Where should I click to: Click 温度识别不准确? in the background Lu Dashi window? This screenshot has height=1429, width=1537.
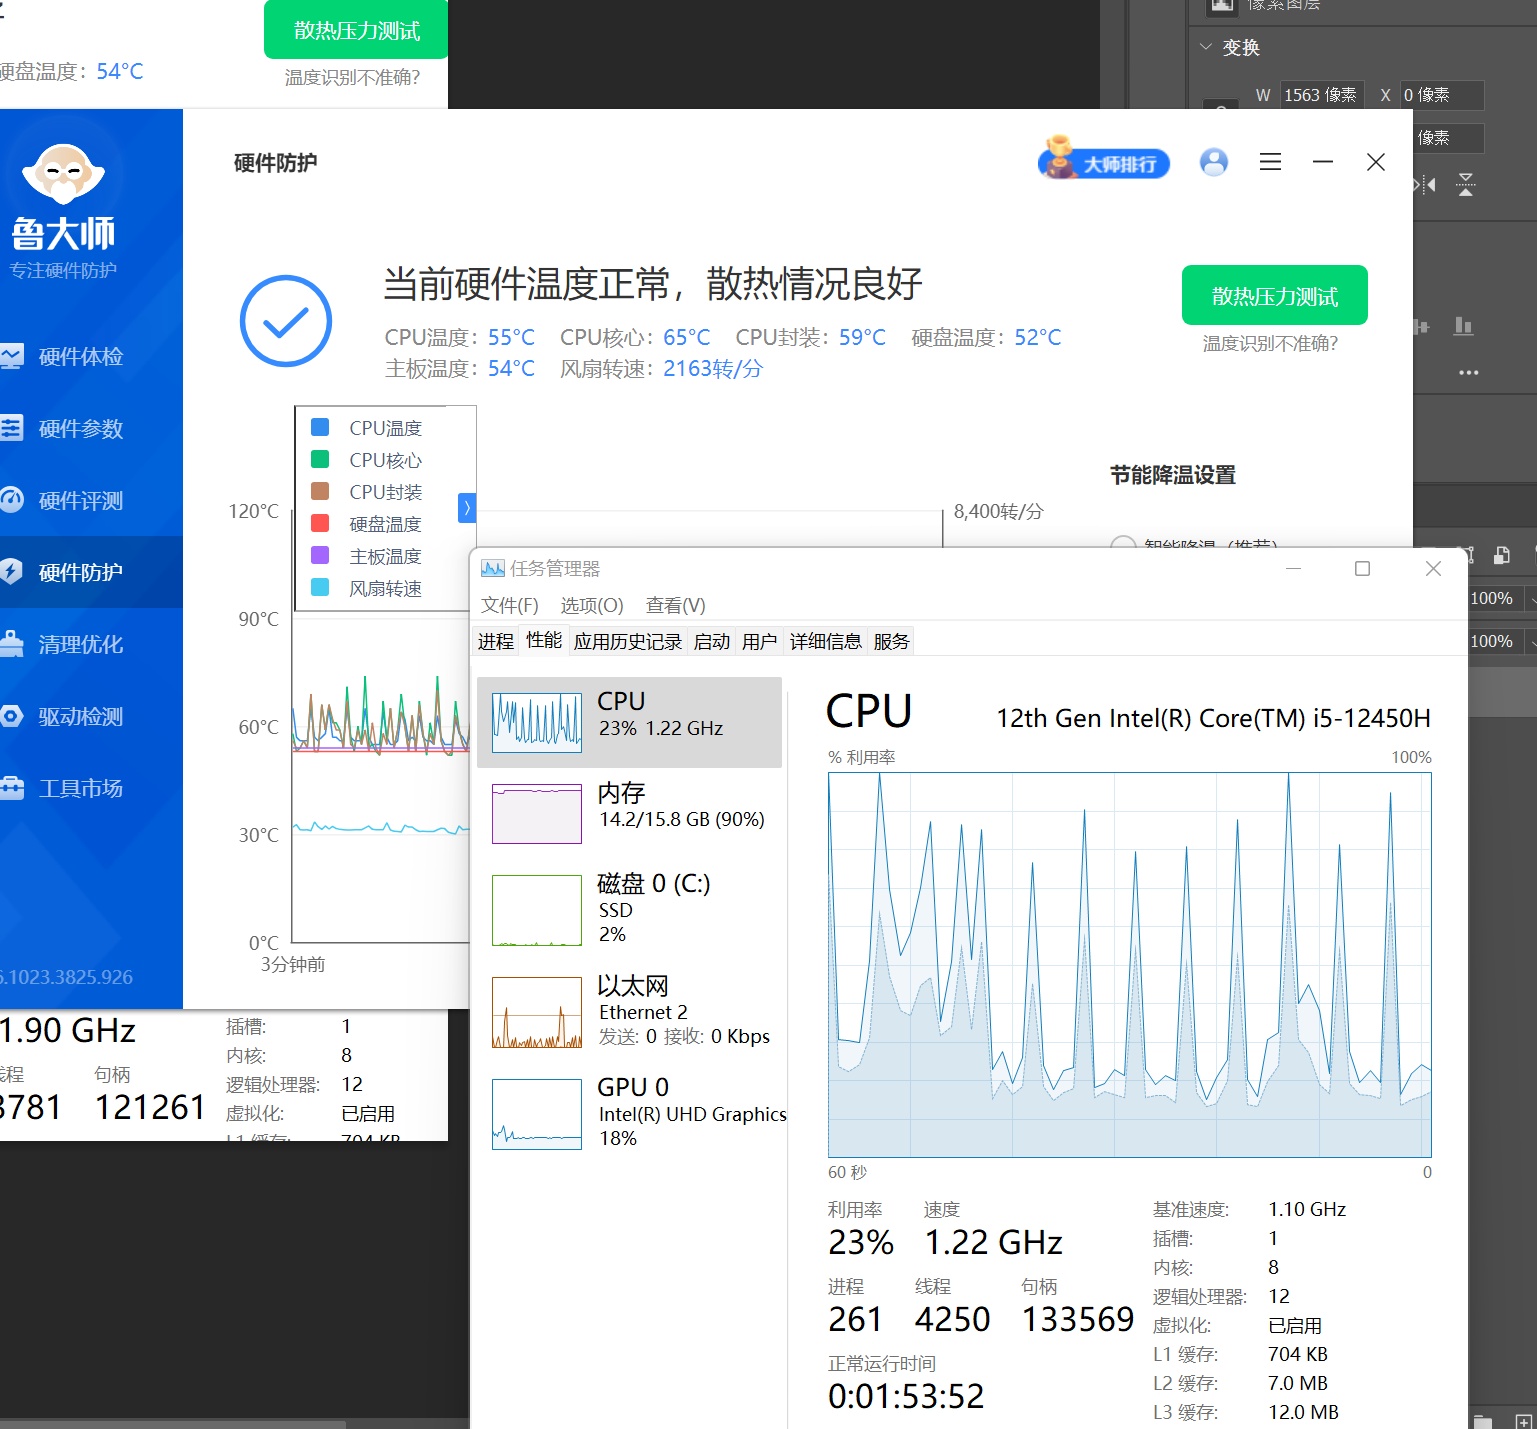pyautogui.click(x=352, y=78)
